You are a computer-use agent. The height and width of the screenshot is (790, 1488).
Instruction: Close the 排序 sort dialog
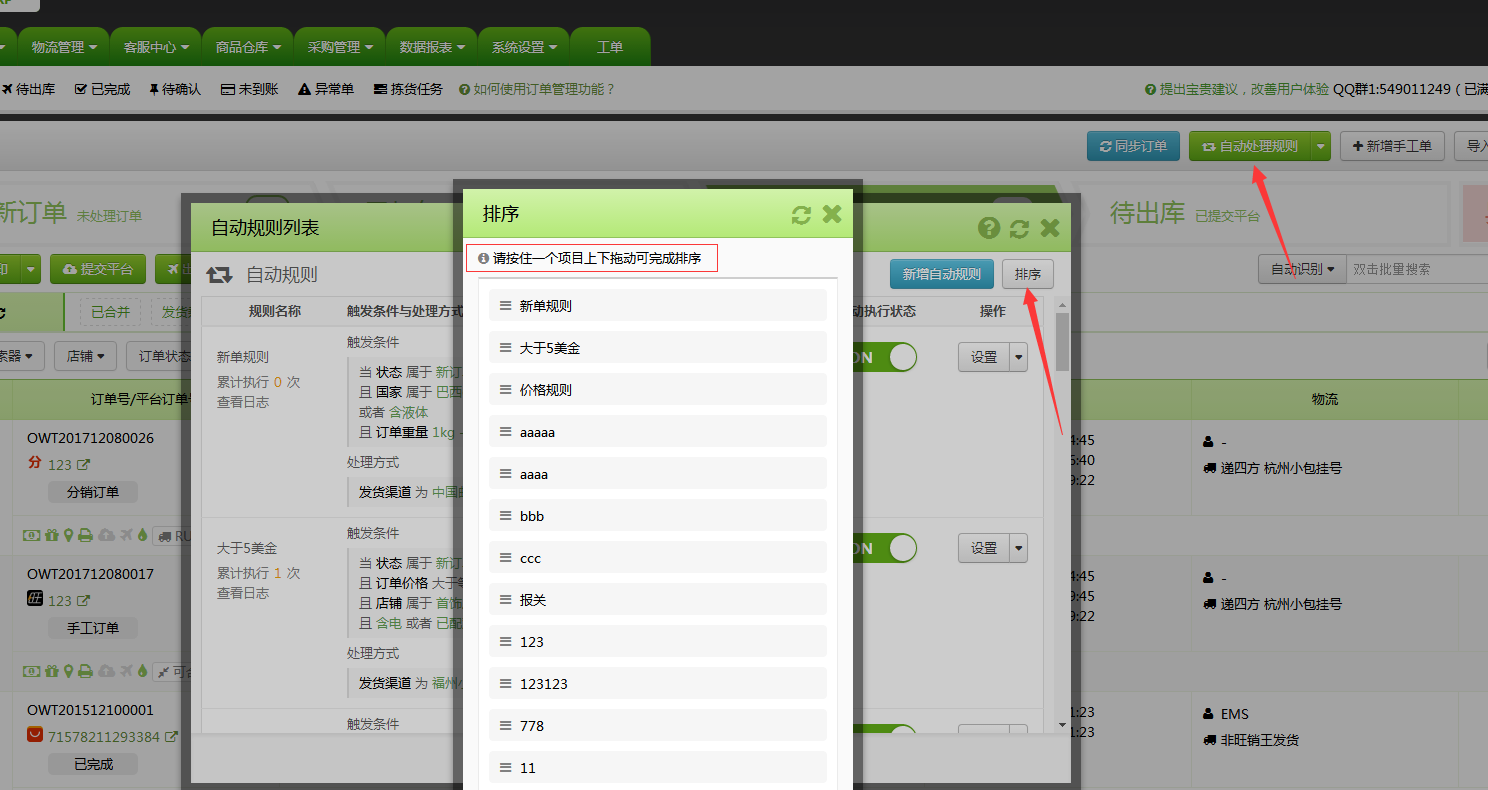(x=832, y=214)
